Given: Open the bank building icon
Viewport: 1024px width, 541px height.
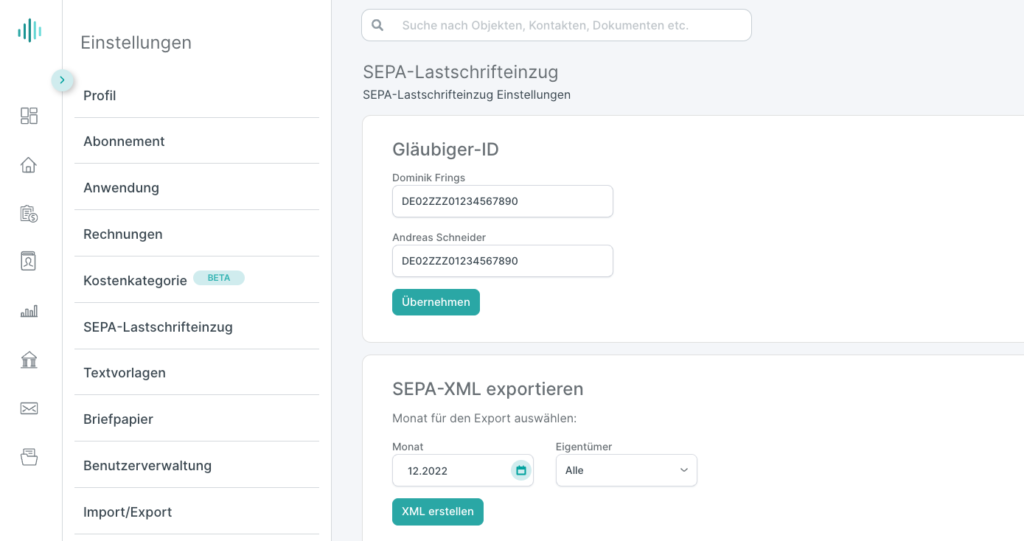Looking at the screenshot, I should [29, 359].
